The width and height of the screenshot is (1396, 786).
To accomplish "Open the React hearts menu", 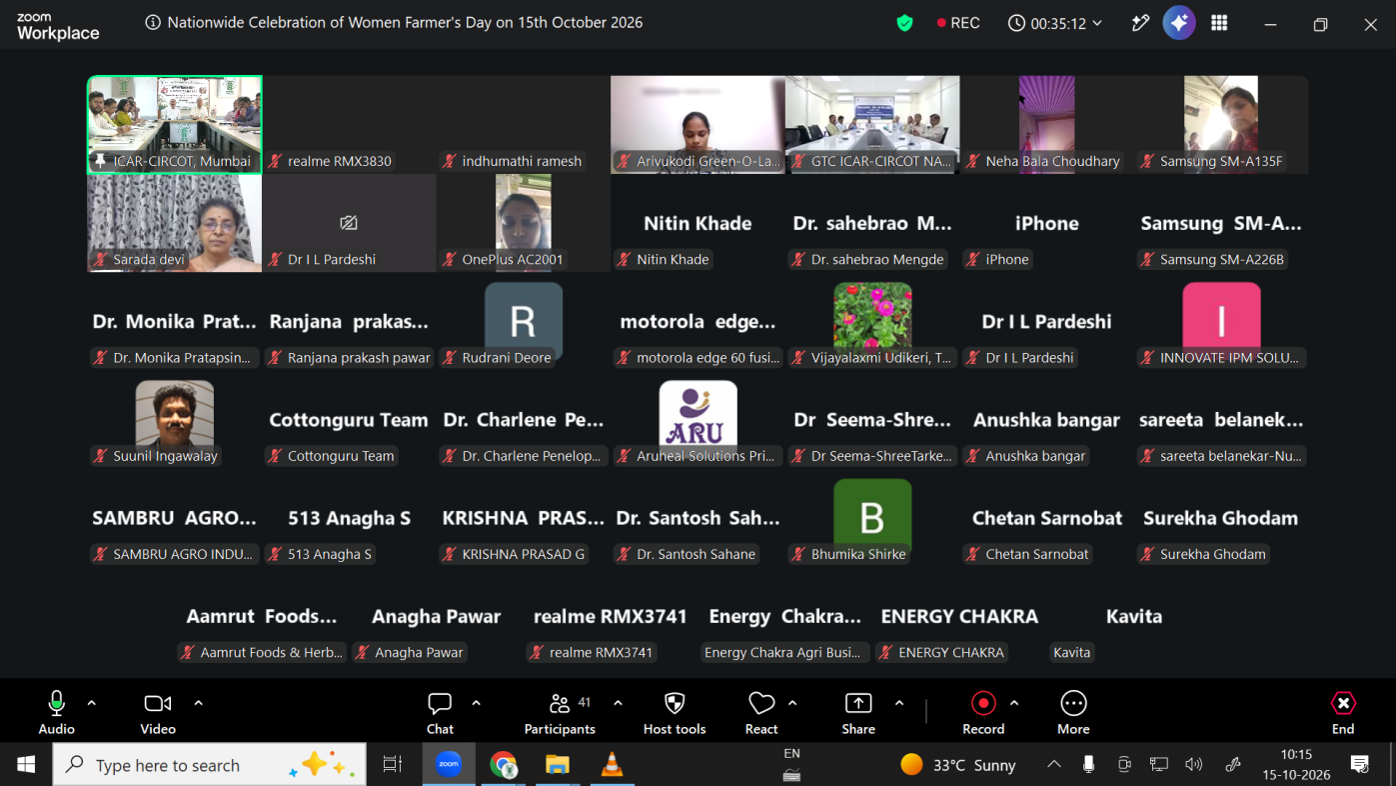I will pos(761,714).
